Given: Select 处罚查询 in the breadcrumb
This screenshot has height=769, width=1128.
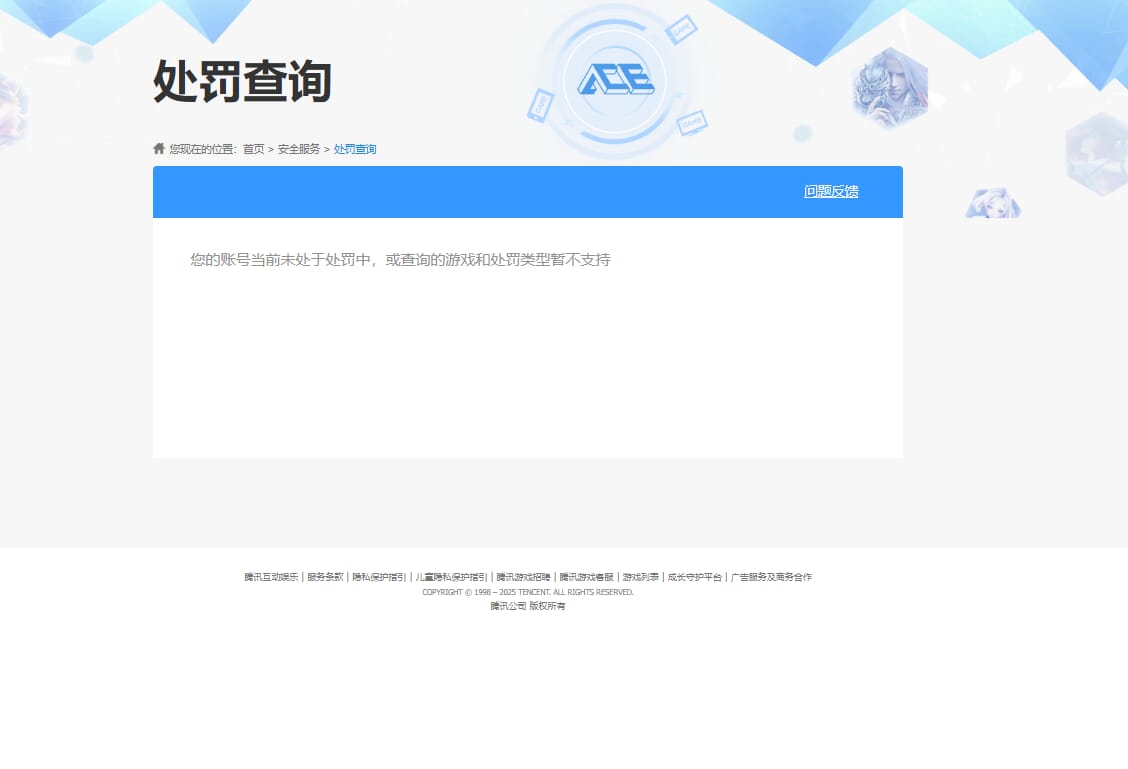Looking at the screenshot, I should pos(355,149).
